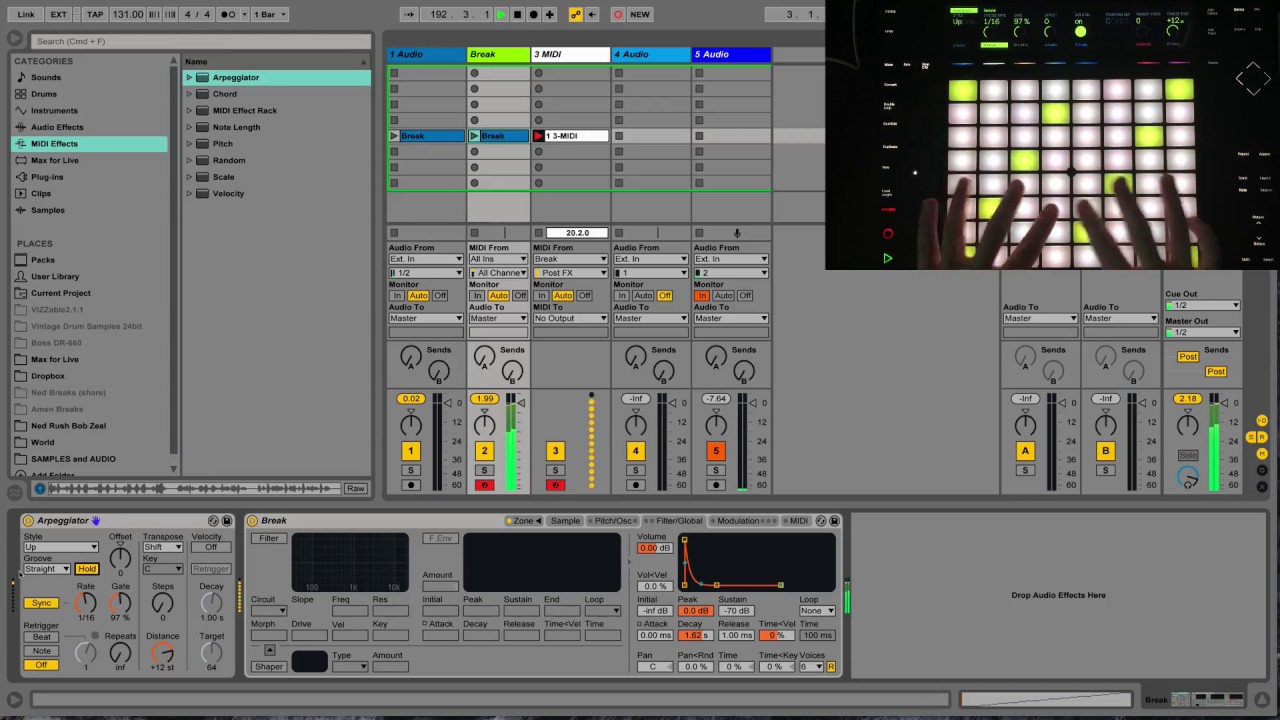Arm track 1 for recording
Image resolution: width=1280 pixels, height=720 pixels.
click(x=410, y=485)
